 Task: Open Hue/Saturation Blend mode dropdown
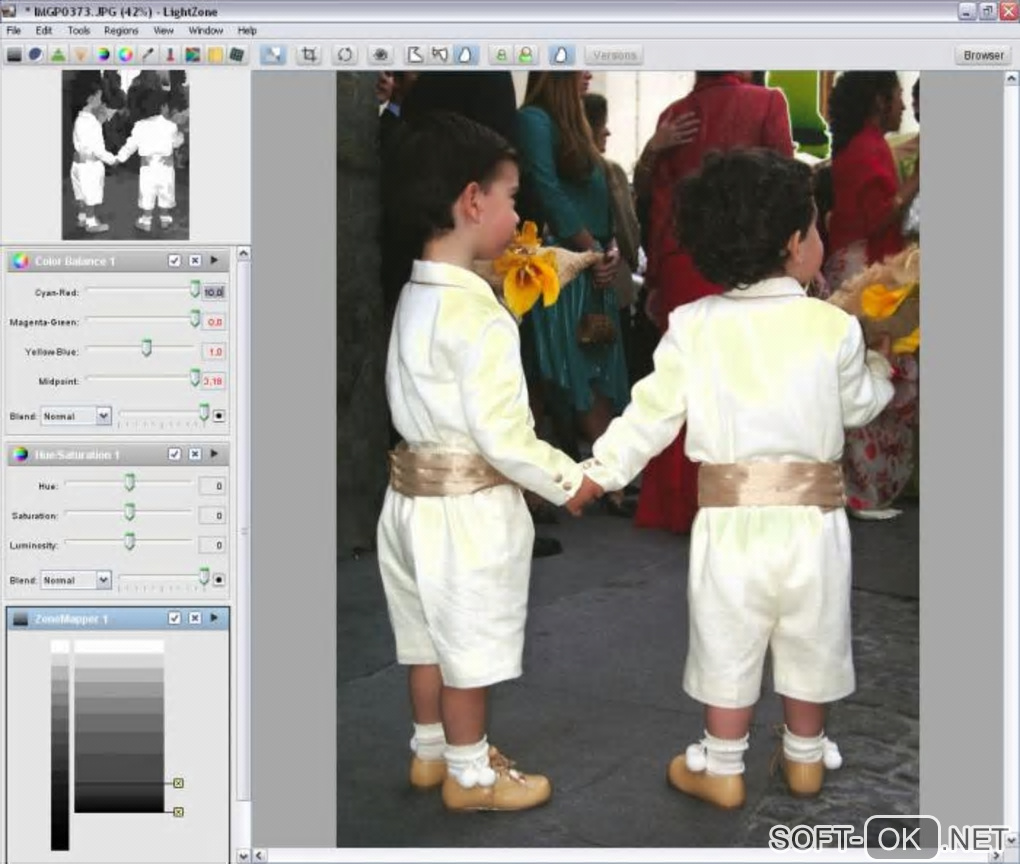point(76,580)
